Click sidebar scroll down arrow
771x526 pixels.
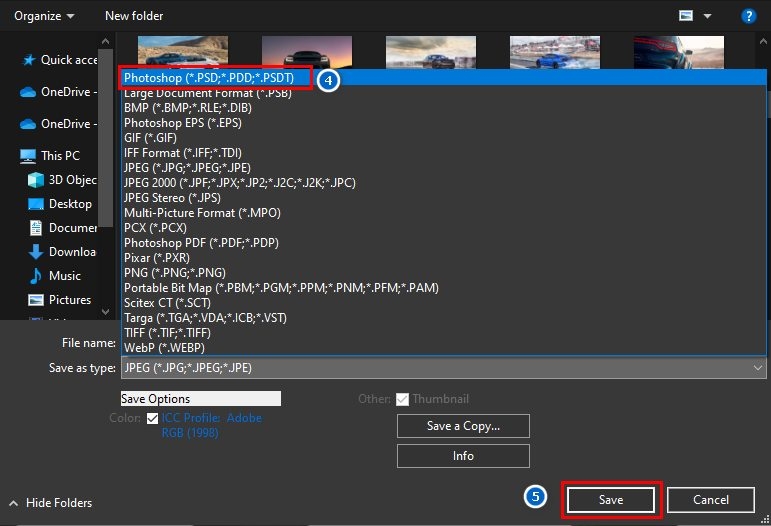[x=105, y=312]
